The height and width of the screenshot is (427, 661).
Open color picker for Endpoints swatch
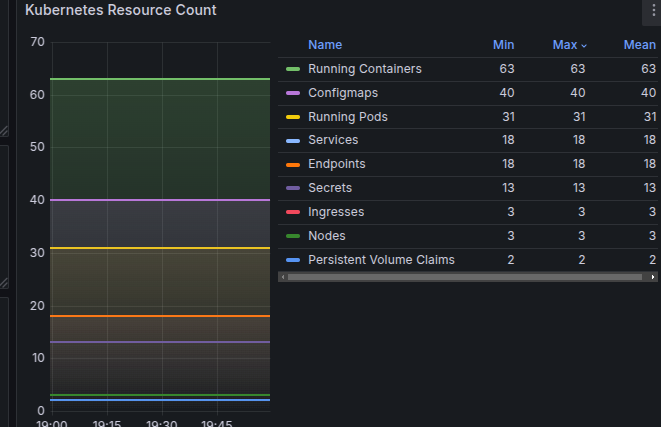pyautogui.click(x=293, y=165)
